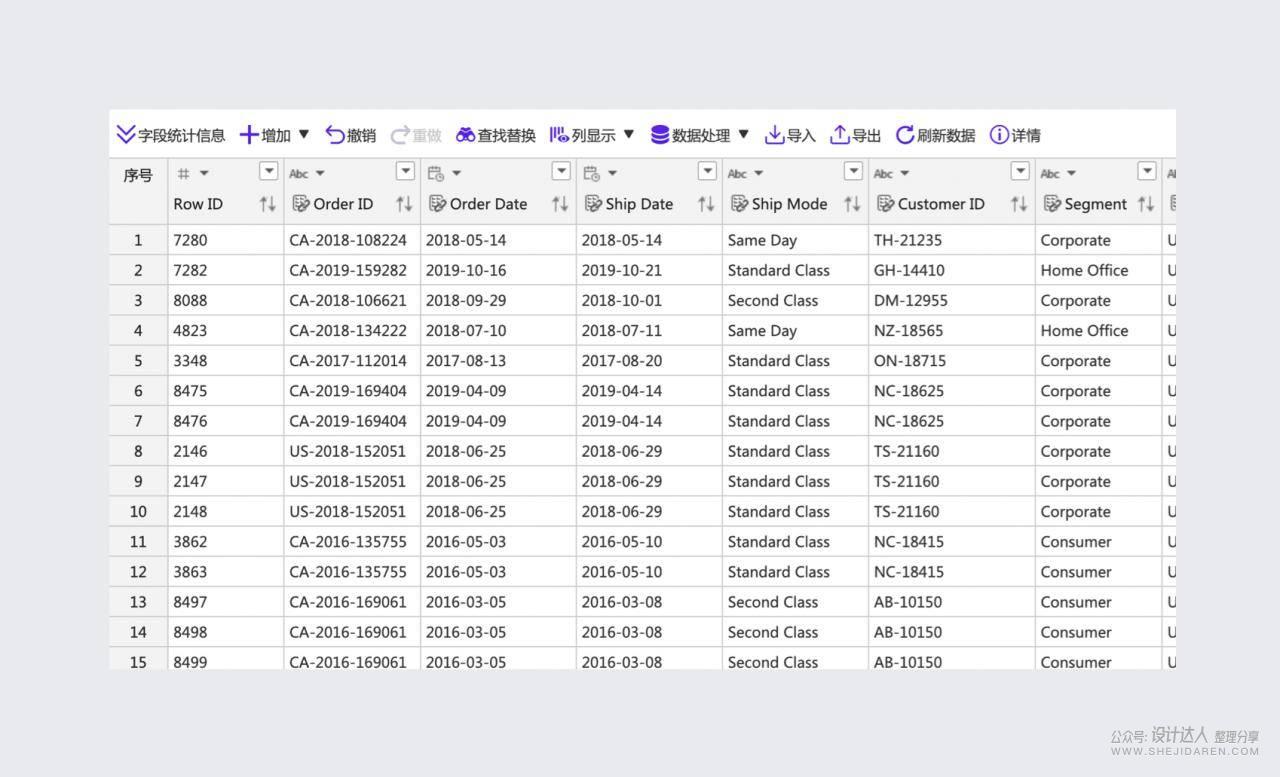The image size is (1280, 777).
Task: Click the edit icon beside Ship Date
Action: pos(593,204)
